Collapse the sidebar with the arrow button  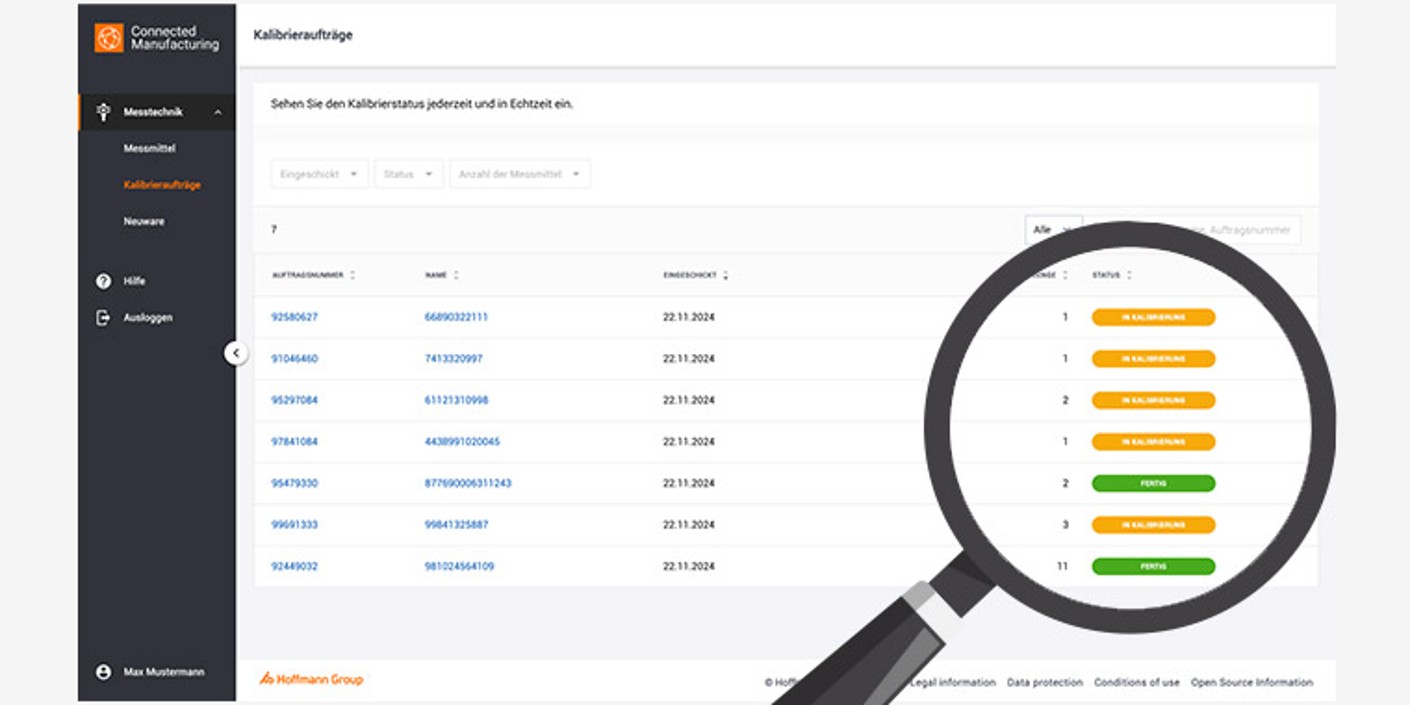(235, 353)
